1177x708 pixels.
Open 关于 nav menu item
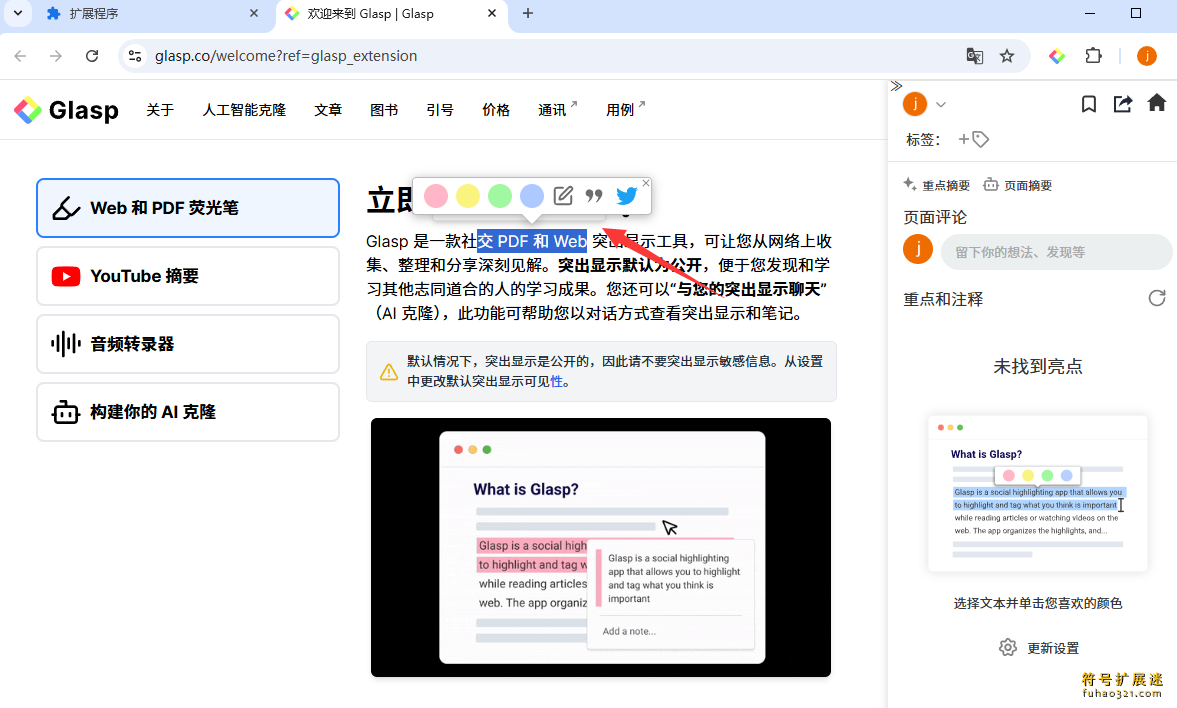click(160, 110)
